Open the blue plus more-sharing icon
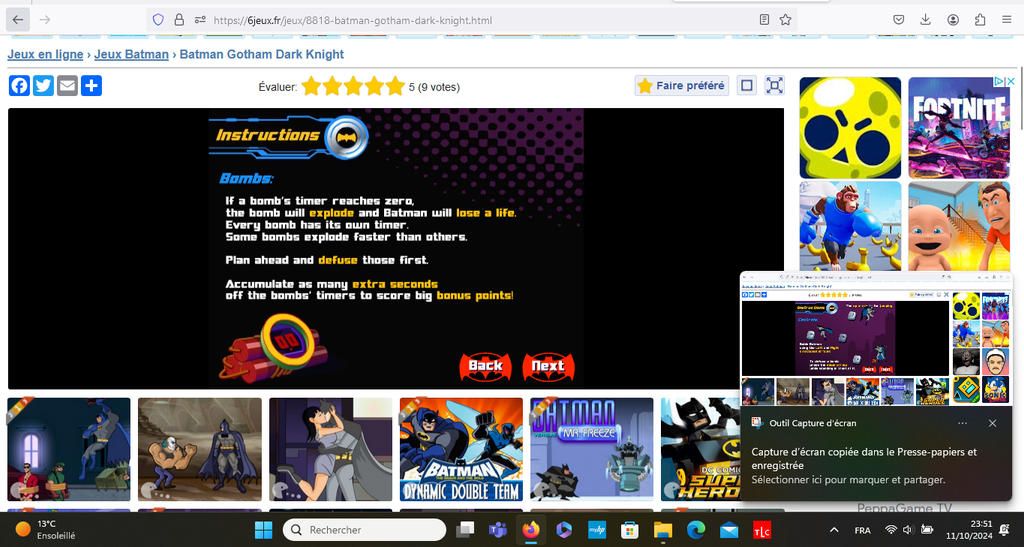 click(x=91, y=86)
